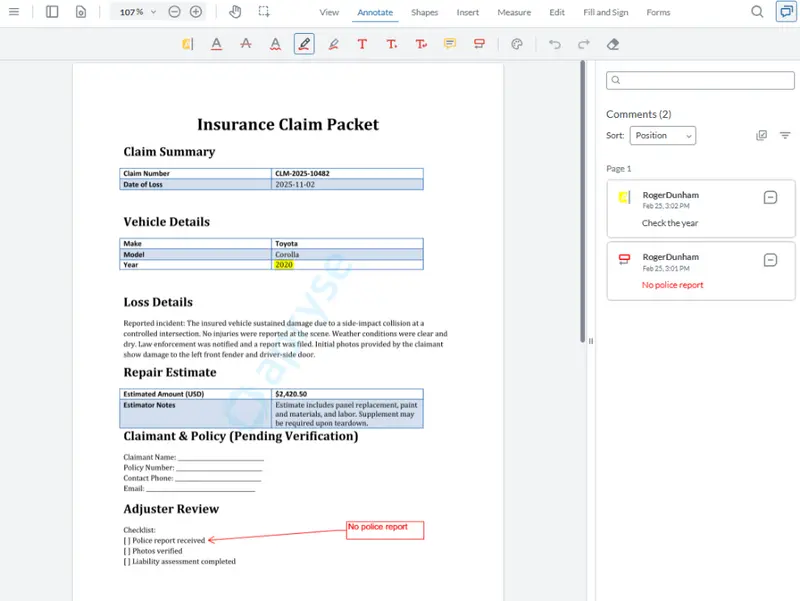
Task: Switch to the Edit tab
Action: 557,12
